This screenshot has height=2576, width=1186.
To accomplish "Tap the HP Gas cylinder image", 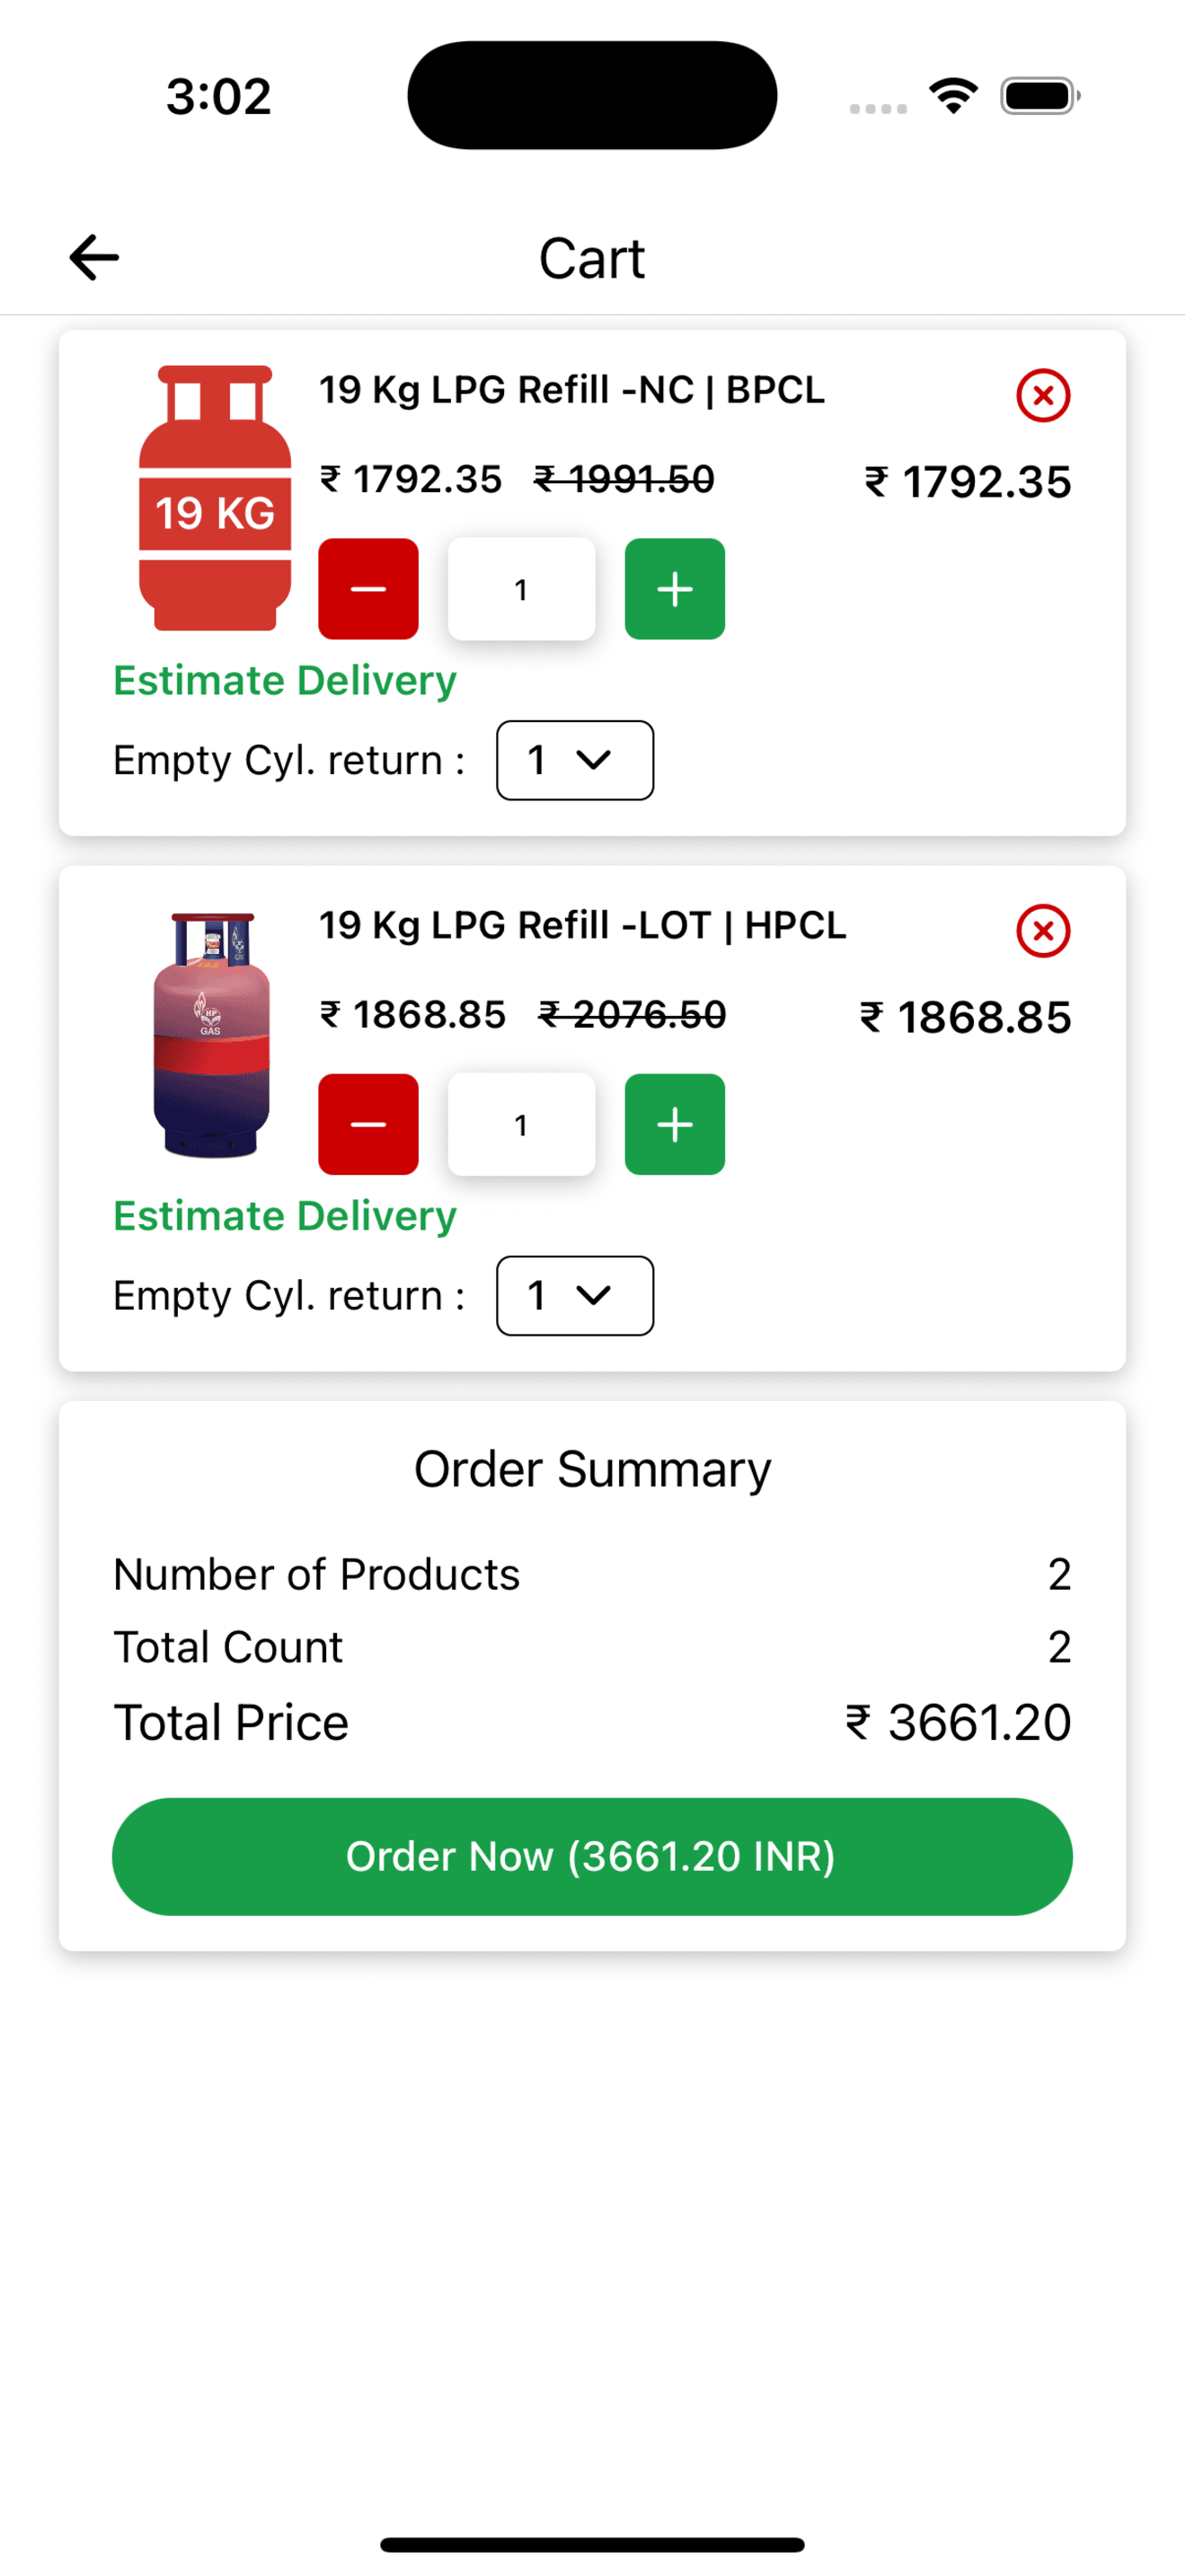I will tap(211, 1034).
